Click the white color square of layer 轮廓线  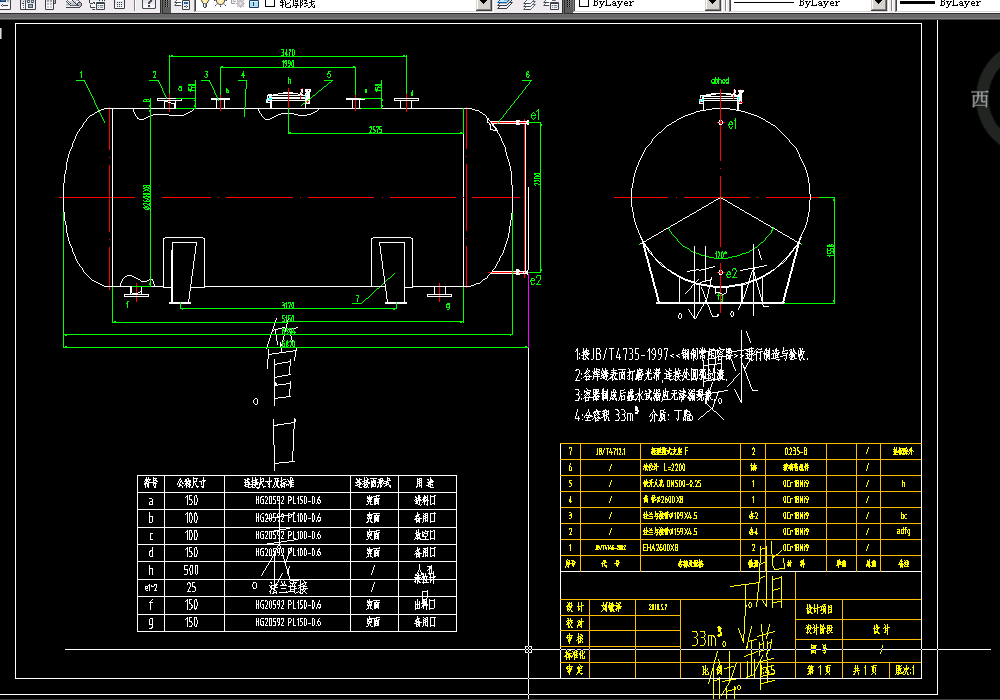270,4
